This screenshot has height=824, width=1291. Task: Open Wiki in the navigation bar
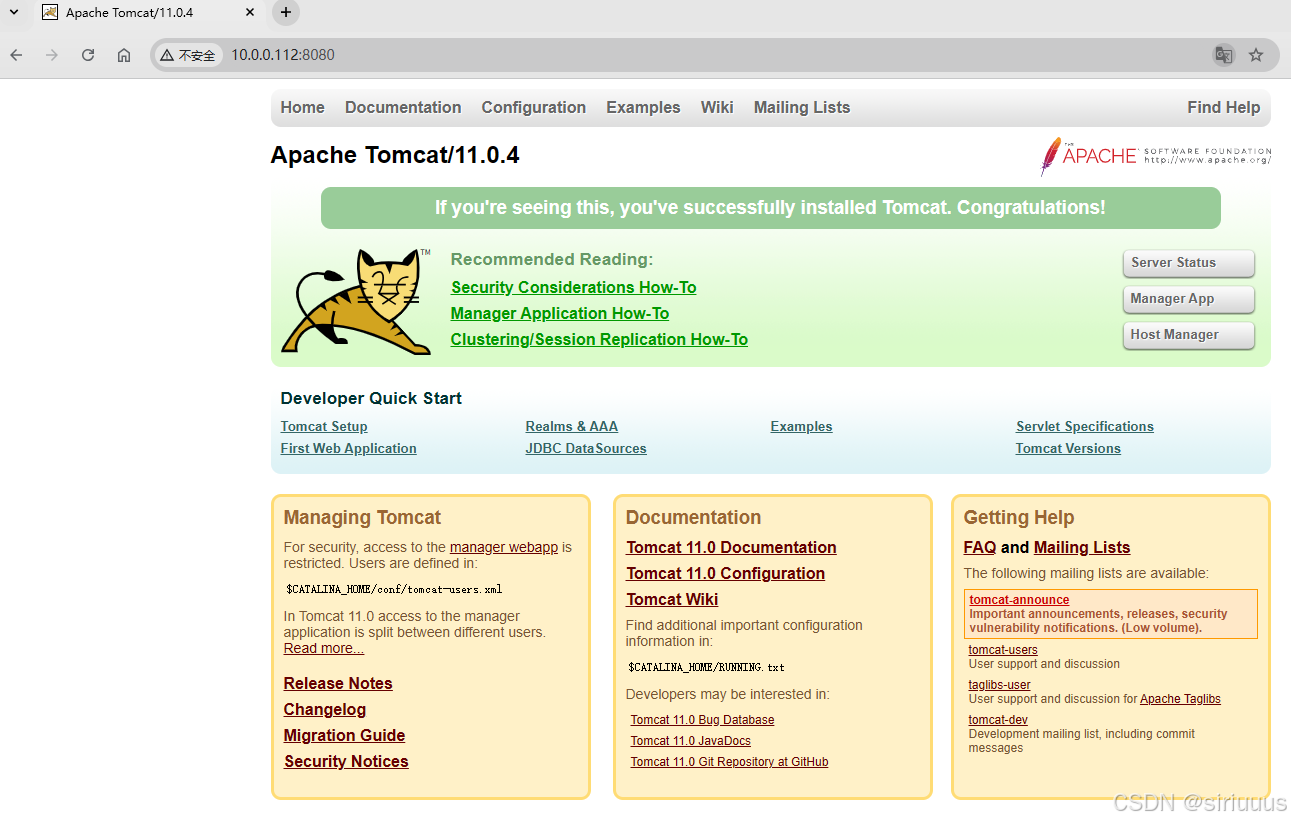717,107
